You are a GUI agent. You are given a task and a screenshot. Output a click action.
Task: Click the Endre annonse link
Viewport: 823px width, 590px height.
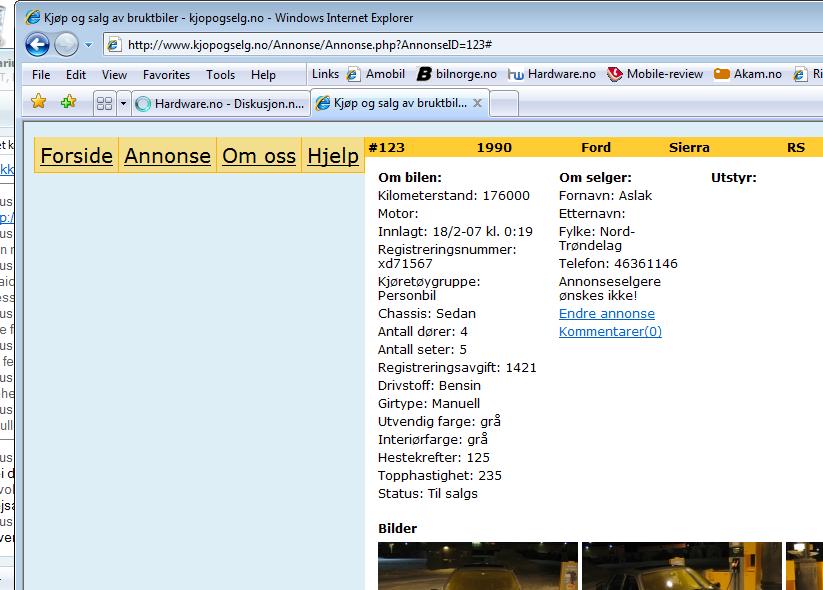point(607,313)
